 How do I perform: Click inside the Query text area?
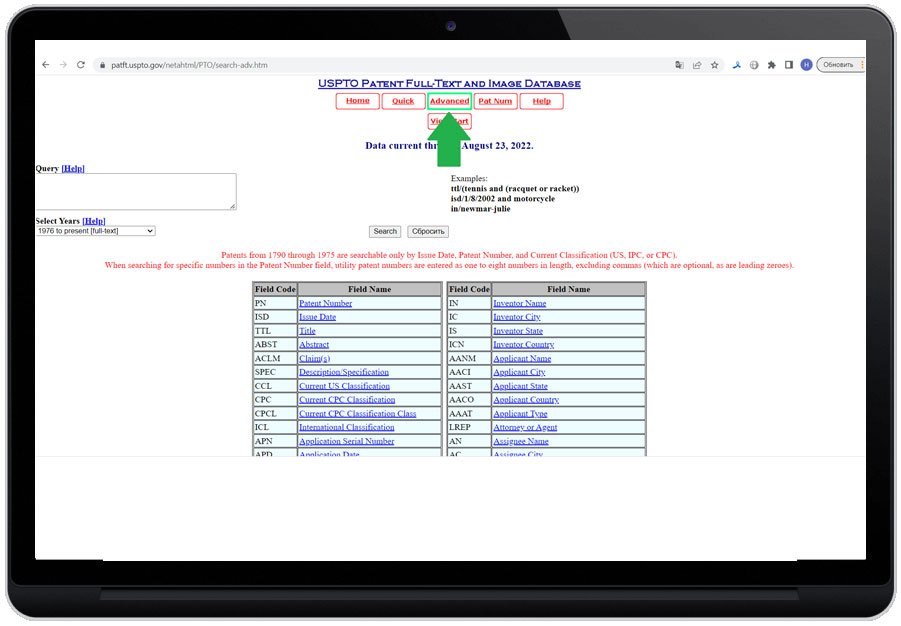click(x=136, y=190)
